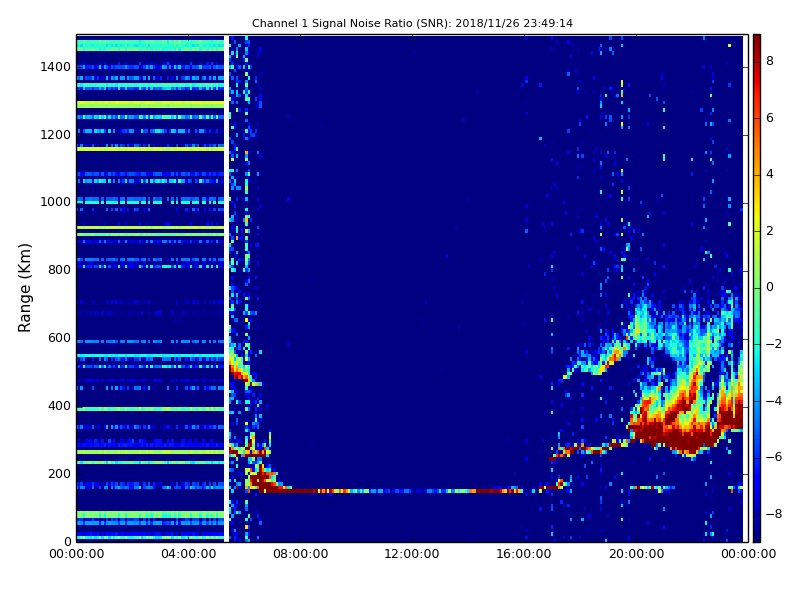Click the colorbar label −6
The height and width of the screenshot is (600, 800).
point(774,457)
